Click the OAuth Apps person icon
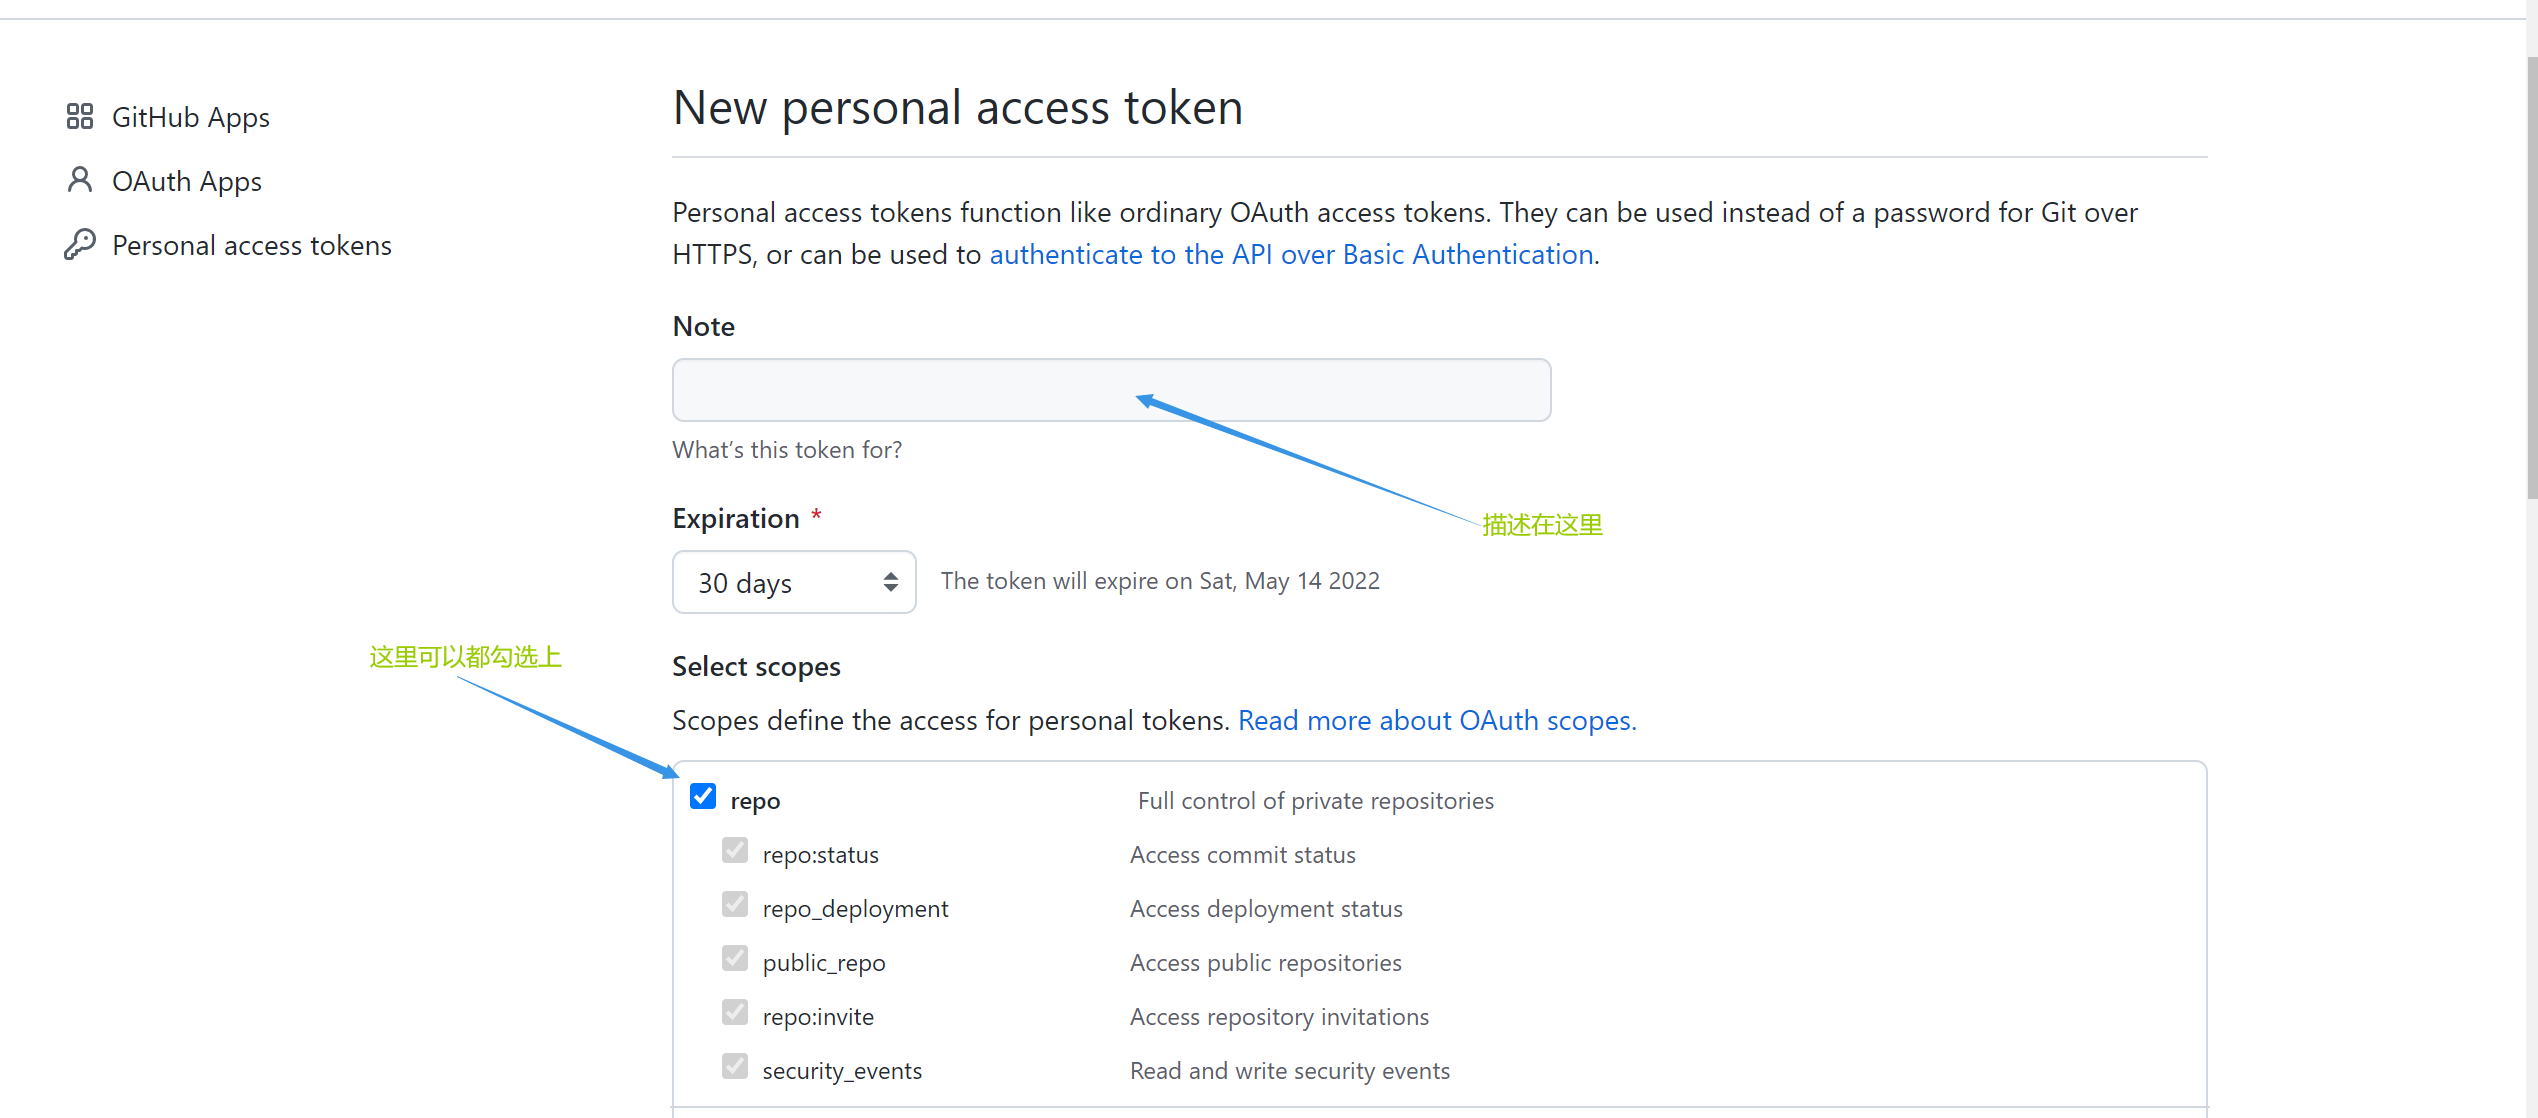Viewport: 2538px width, 1118px height. pos(80,180)
